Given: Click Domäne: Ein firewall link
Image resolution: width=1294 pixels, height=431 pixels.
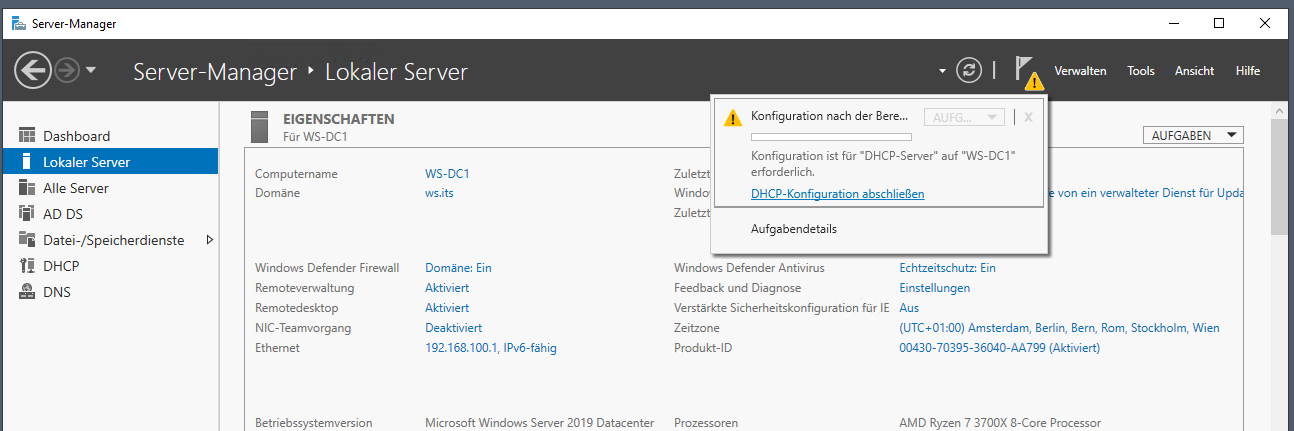Looking at the screenshot, I should [x=458, y=267].
